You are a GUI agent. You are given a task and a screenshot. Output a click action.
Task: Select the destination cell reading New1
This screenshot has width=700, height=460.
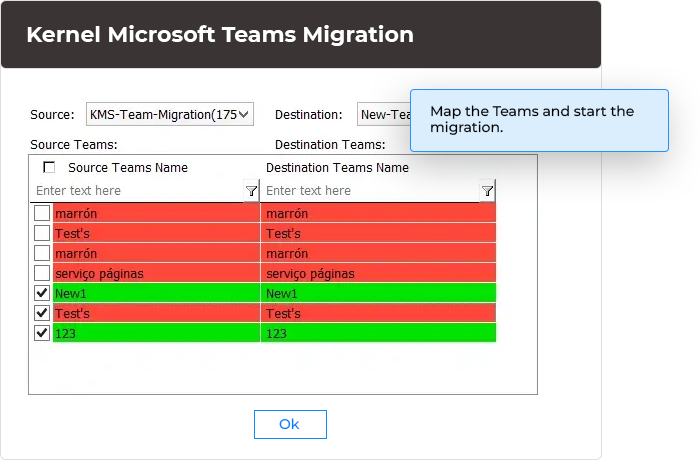(378, 293)
